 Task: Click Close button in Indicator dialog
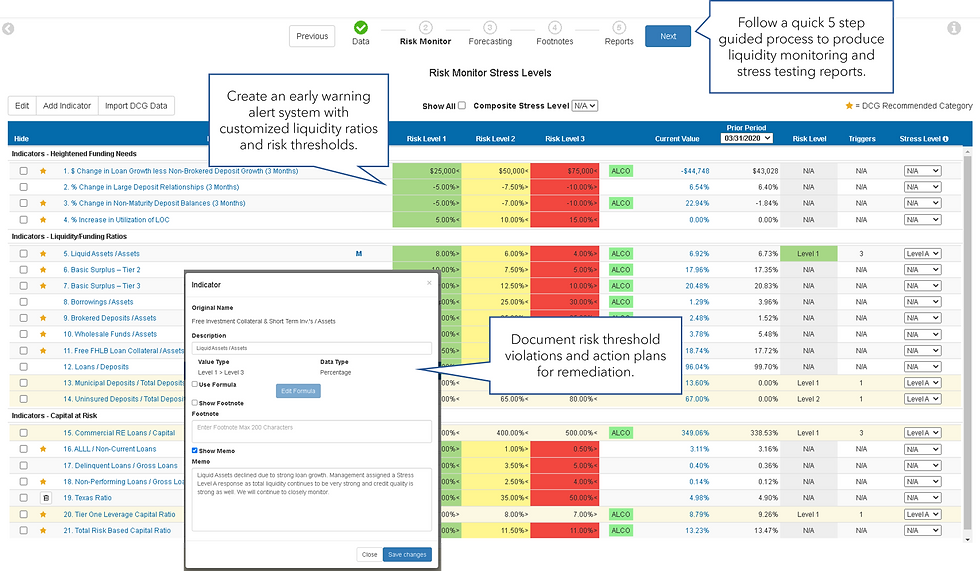pos(369,555)
